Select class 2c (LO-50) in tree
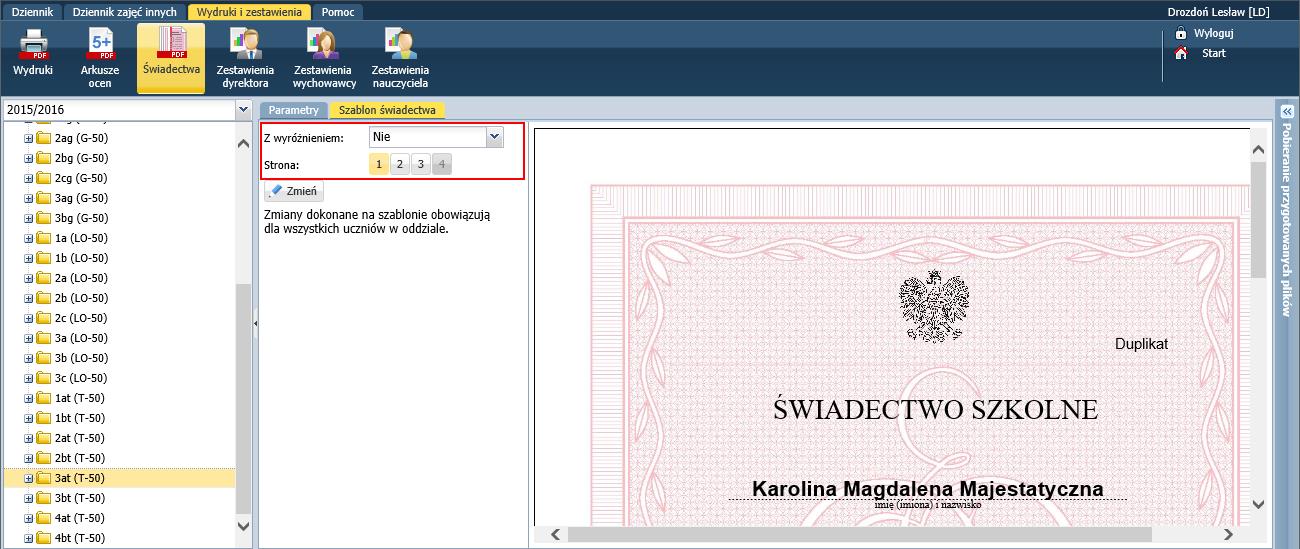The height and width of the screenshot is (549, 1300). coord(81,318)
